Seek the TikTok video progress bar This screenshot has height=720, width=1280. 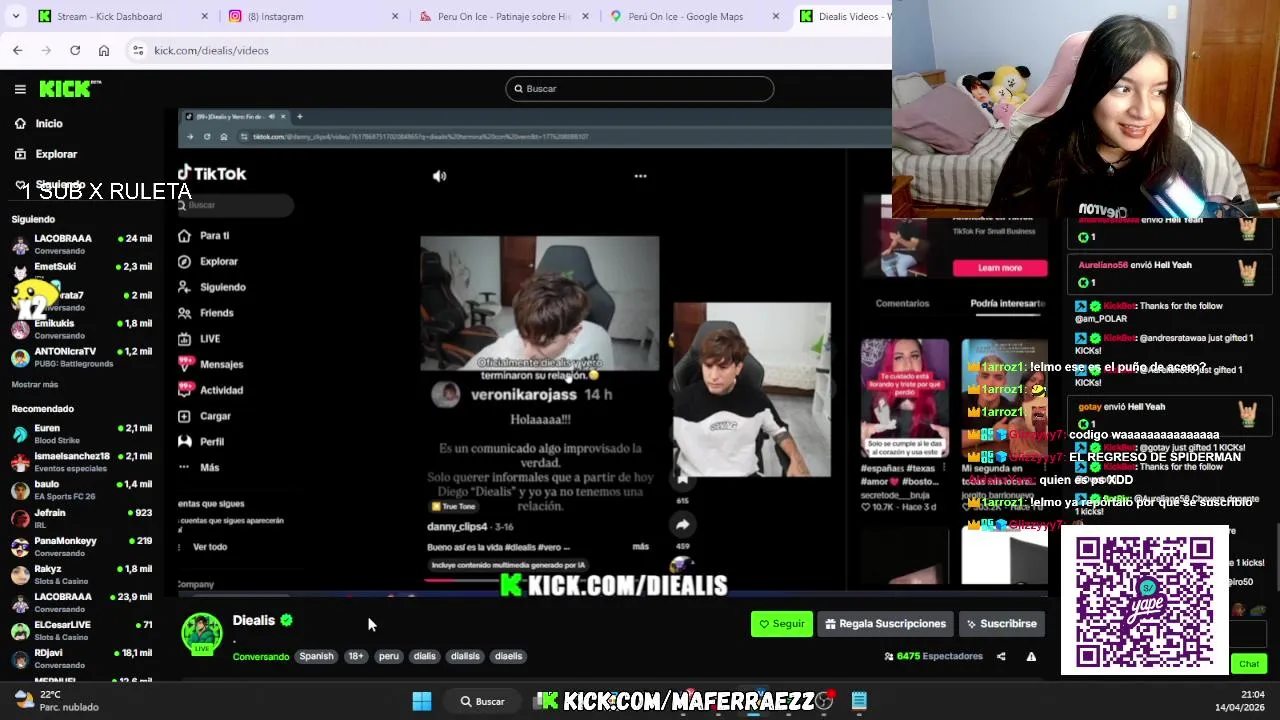click(540, 579)
